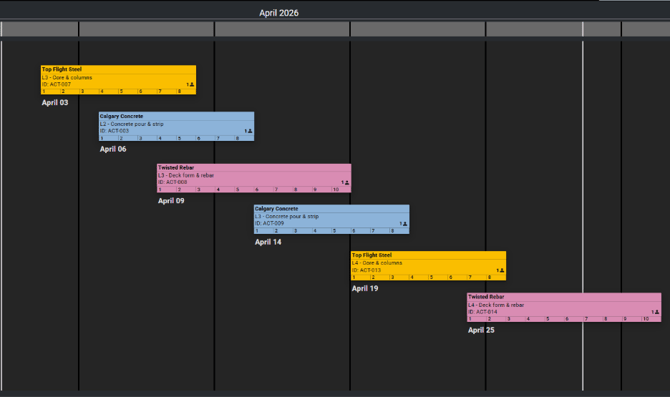Select Top Flight Steel title on ACT-007 bar
This screenshot has height=397, width=670.
click(x=62, y=69)
